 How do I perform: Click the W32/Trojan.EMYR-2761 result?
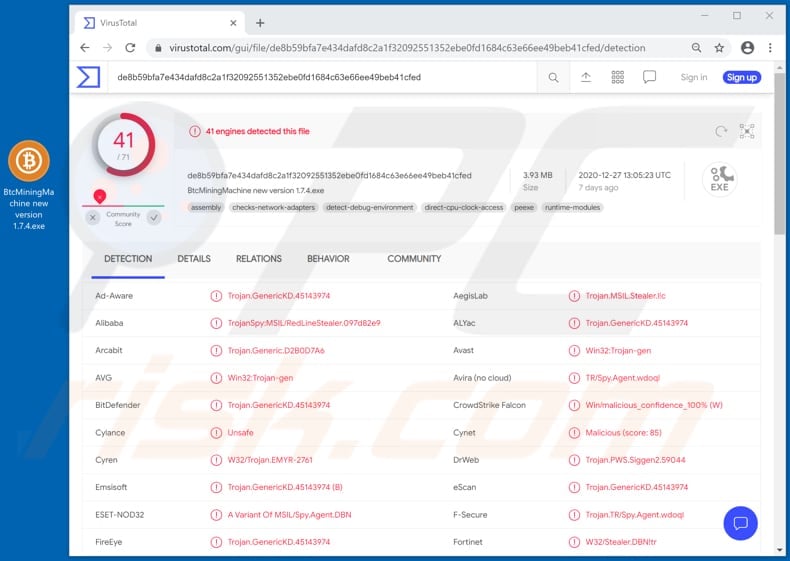pyautogui.click(x=270, y=460)
